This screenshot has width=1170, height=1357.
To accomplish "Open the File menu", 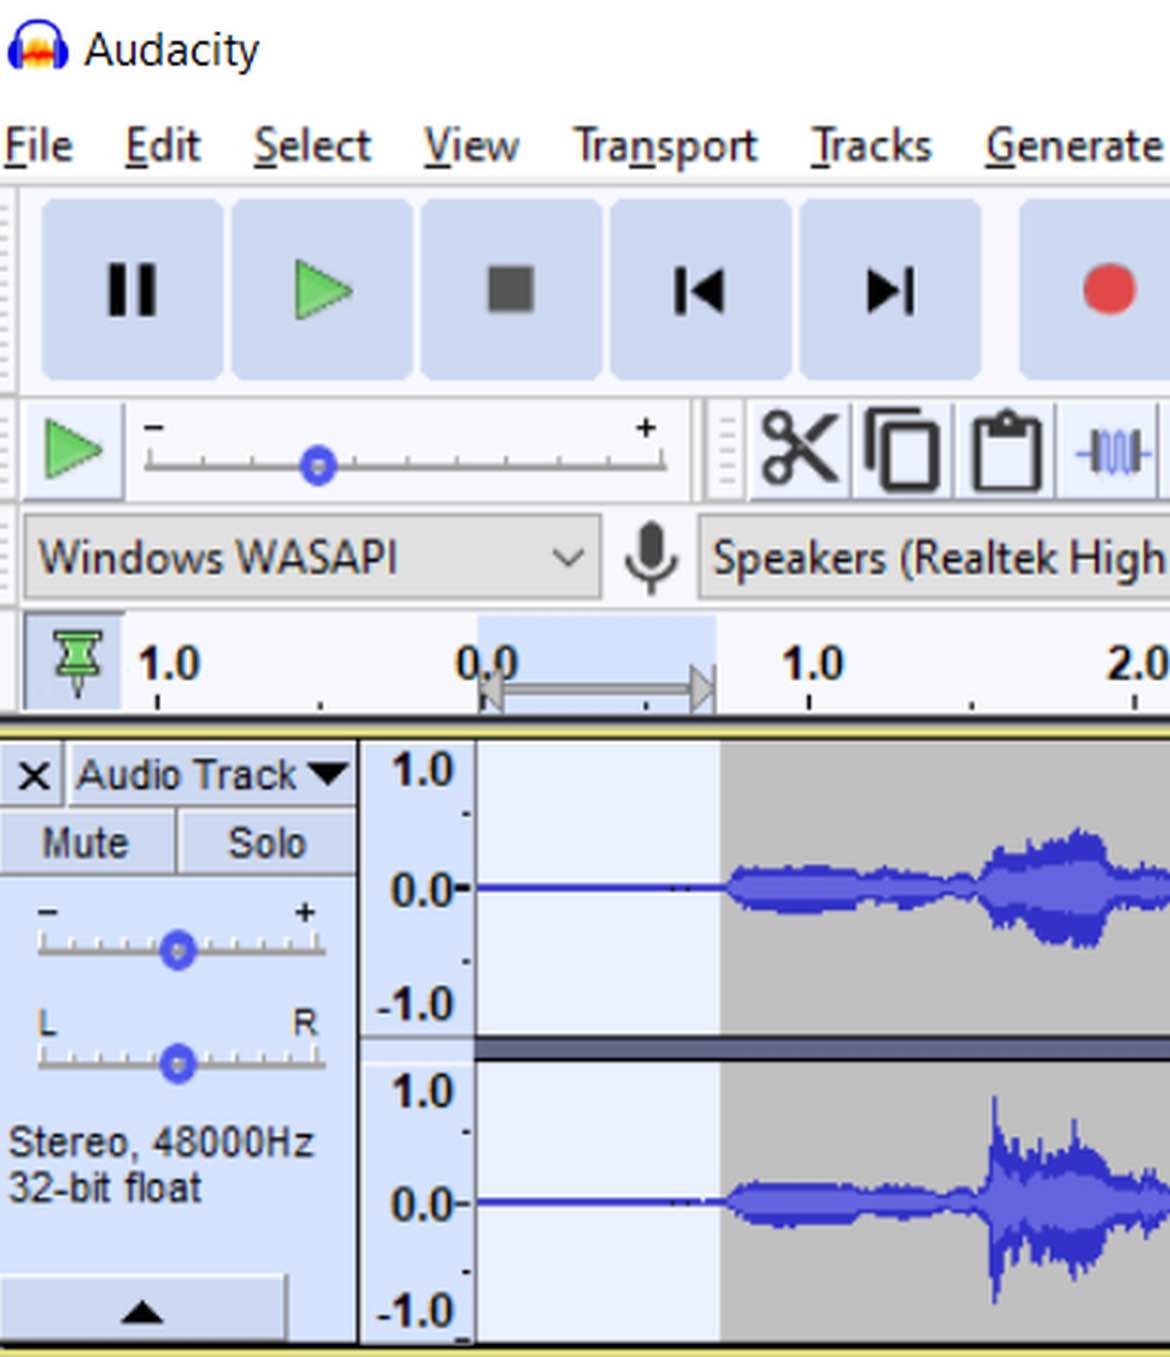I will pyautogui.click(x=39, y=146).
